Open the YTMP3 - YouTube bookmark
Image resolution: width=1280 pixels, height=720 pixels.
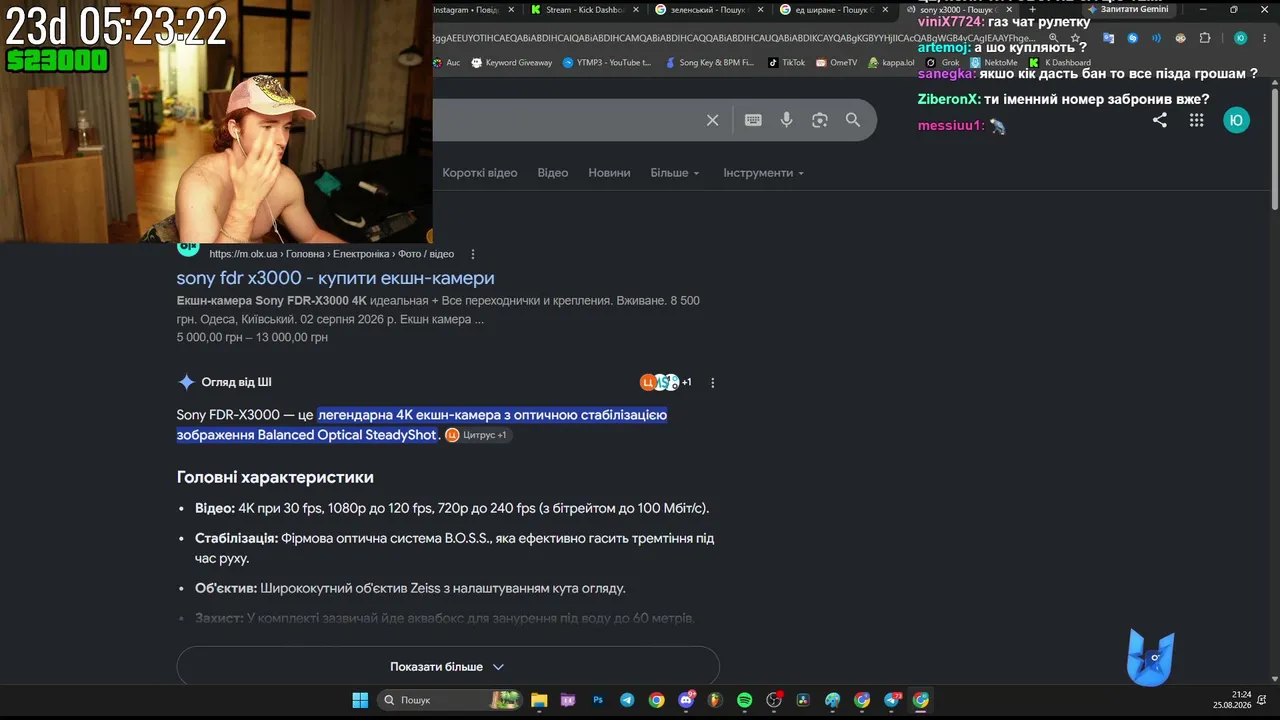click(x=606, y=62)
